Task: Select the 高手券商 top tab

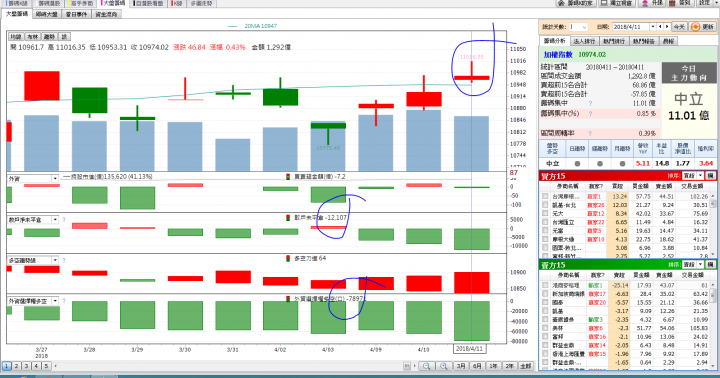Action: (x=81, y=3)
